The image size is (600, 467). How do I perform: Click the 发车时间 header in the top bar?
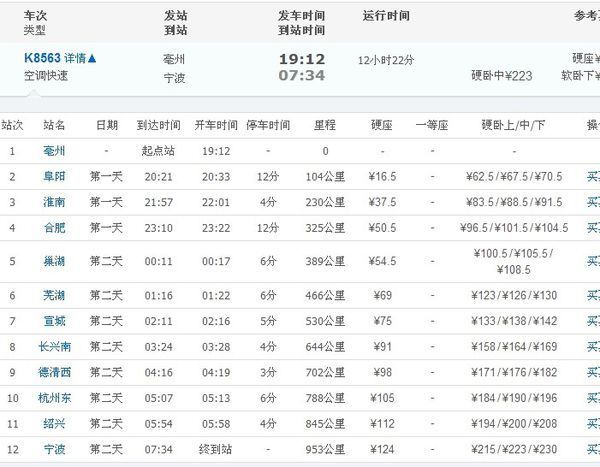click(302, 16)
